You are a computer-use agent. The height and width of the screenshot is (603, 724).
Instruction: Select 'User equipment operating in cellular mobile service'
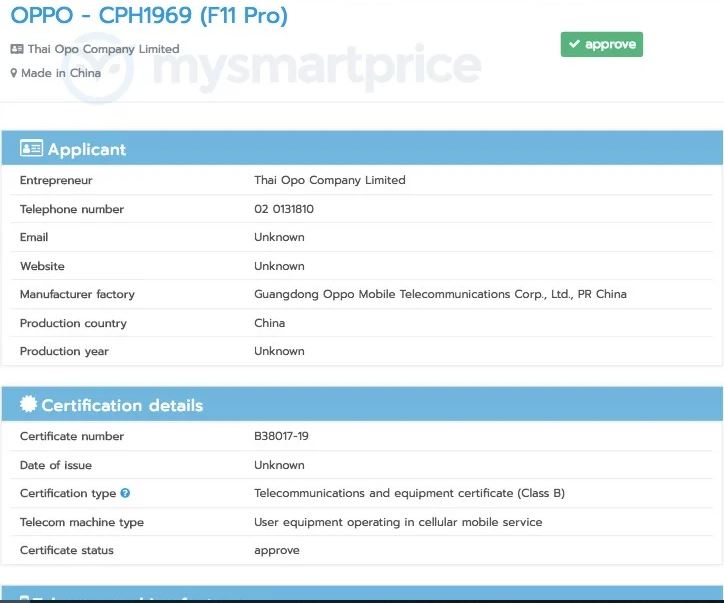click(x=398, y=522)
